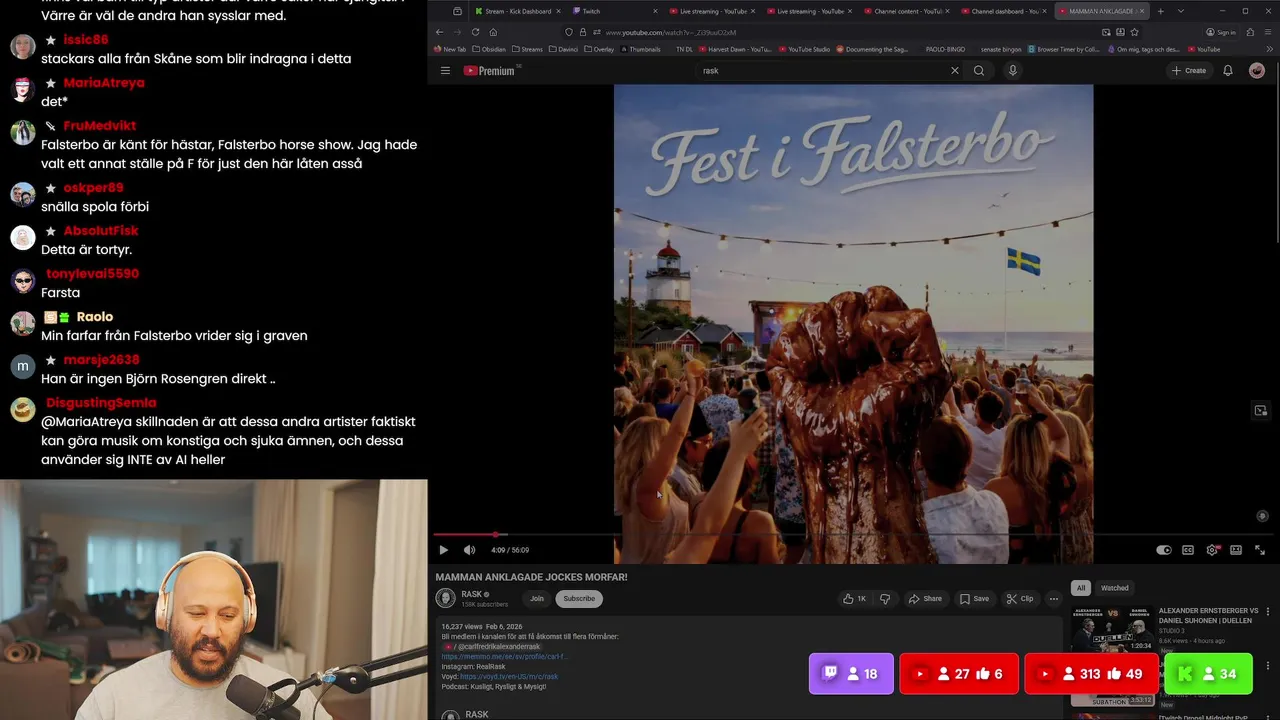Open the Streams bookmarks folder
The width and height of the screenshot is (1280, 720).
coord(527,49)
